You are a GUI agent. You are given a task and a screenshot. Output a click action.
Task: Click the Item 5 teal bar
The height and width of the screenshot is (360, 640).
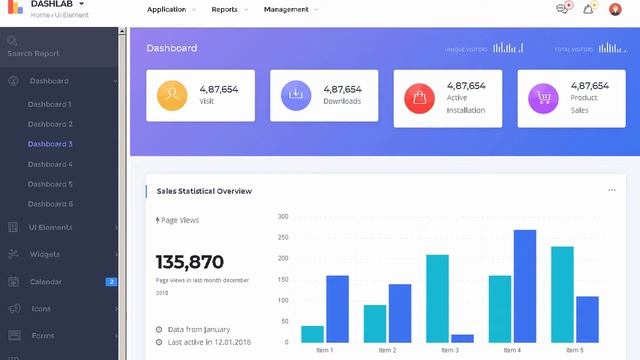pyautogui.click(x=562, y=294)
